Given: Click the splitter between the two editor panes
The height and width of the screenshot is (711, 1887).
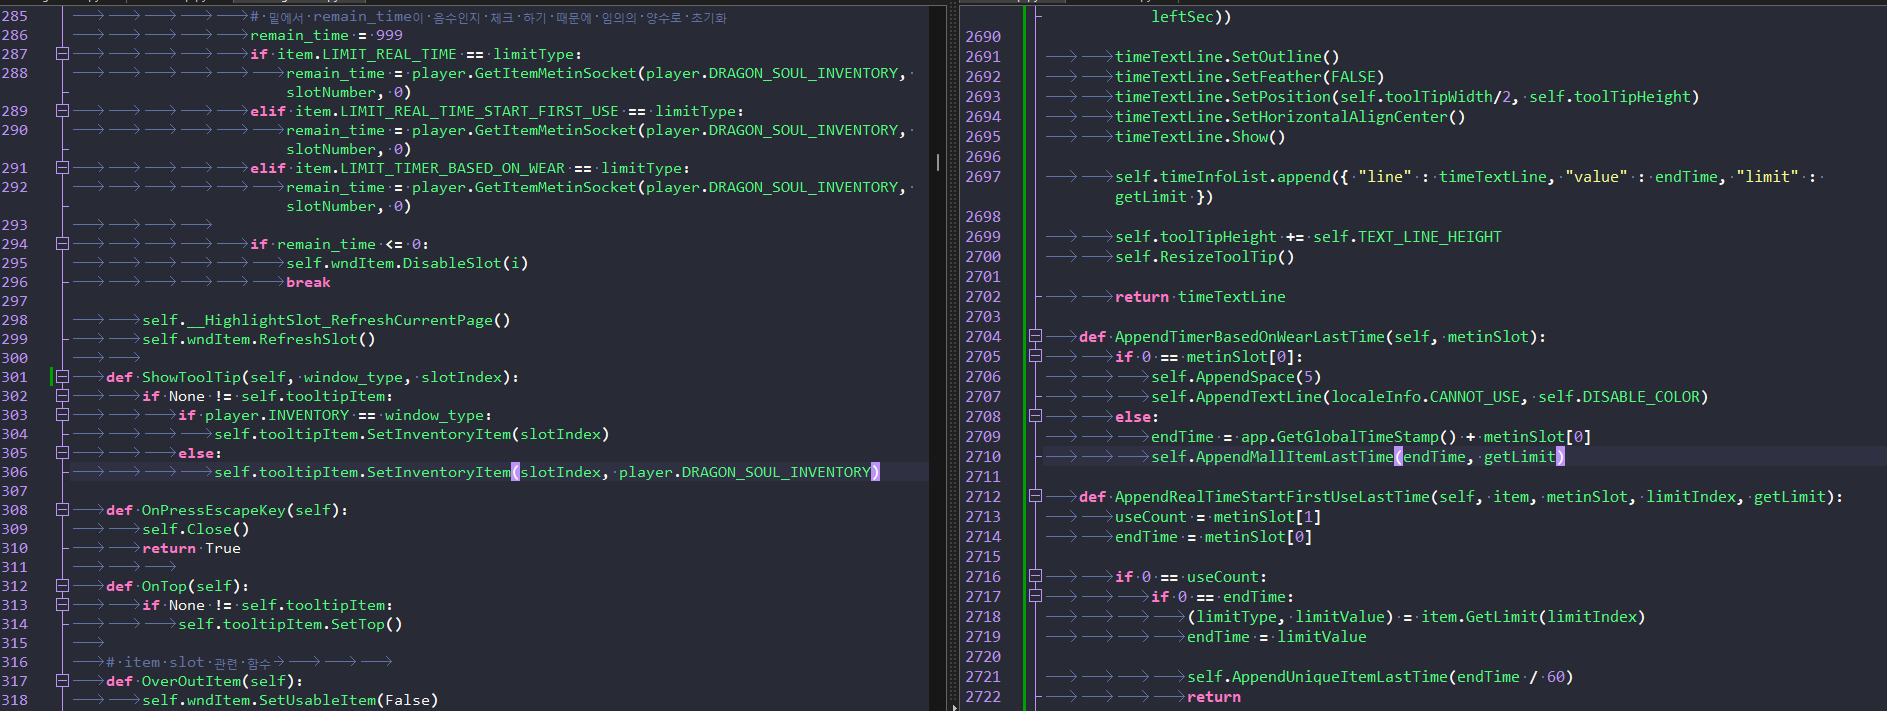Looking at the screenshot, I should 953,356.
